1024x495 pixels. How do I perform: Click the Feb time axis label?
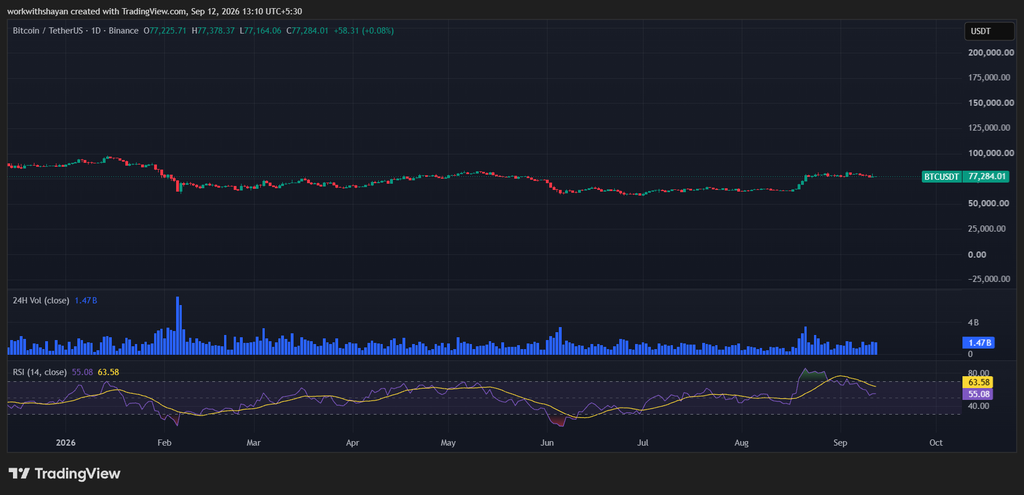(x=164, y=443)
